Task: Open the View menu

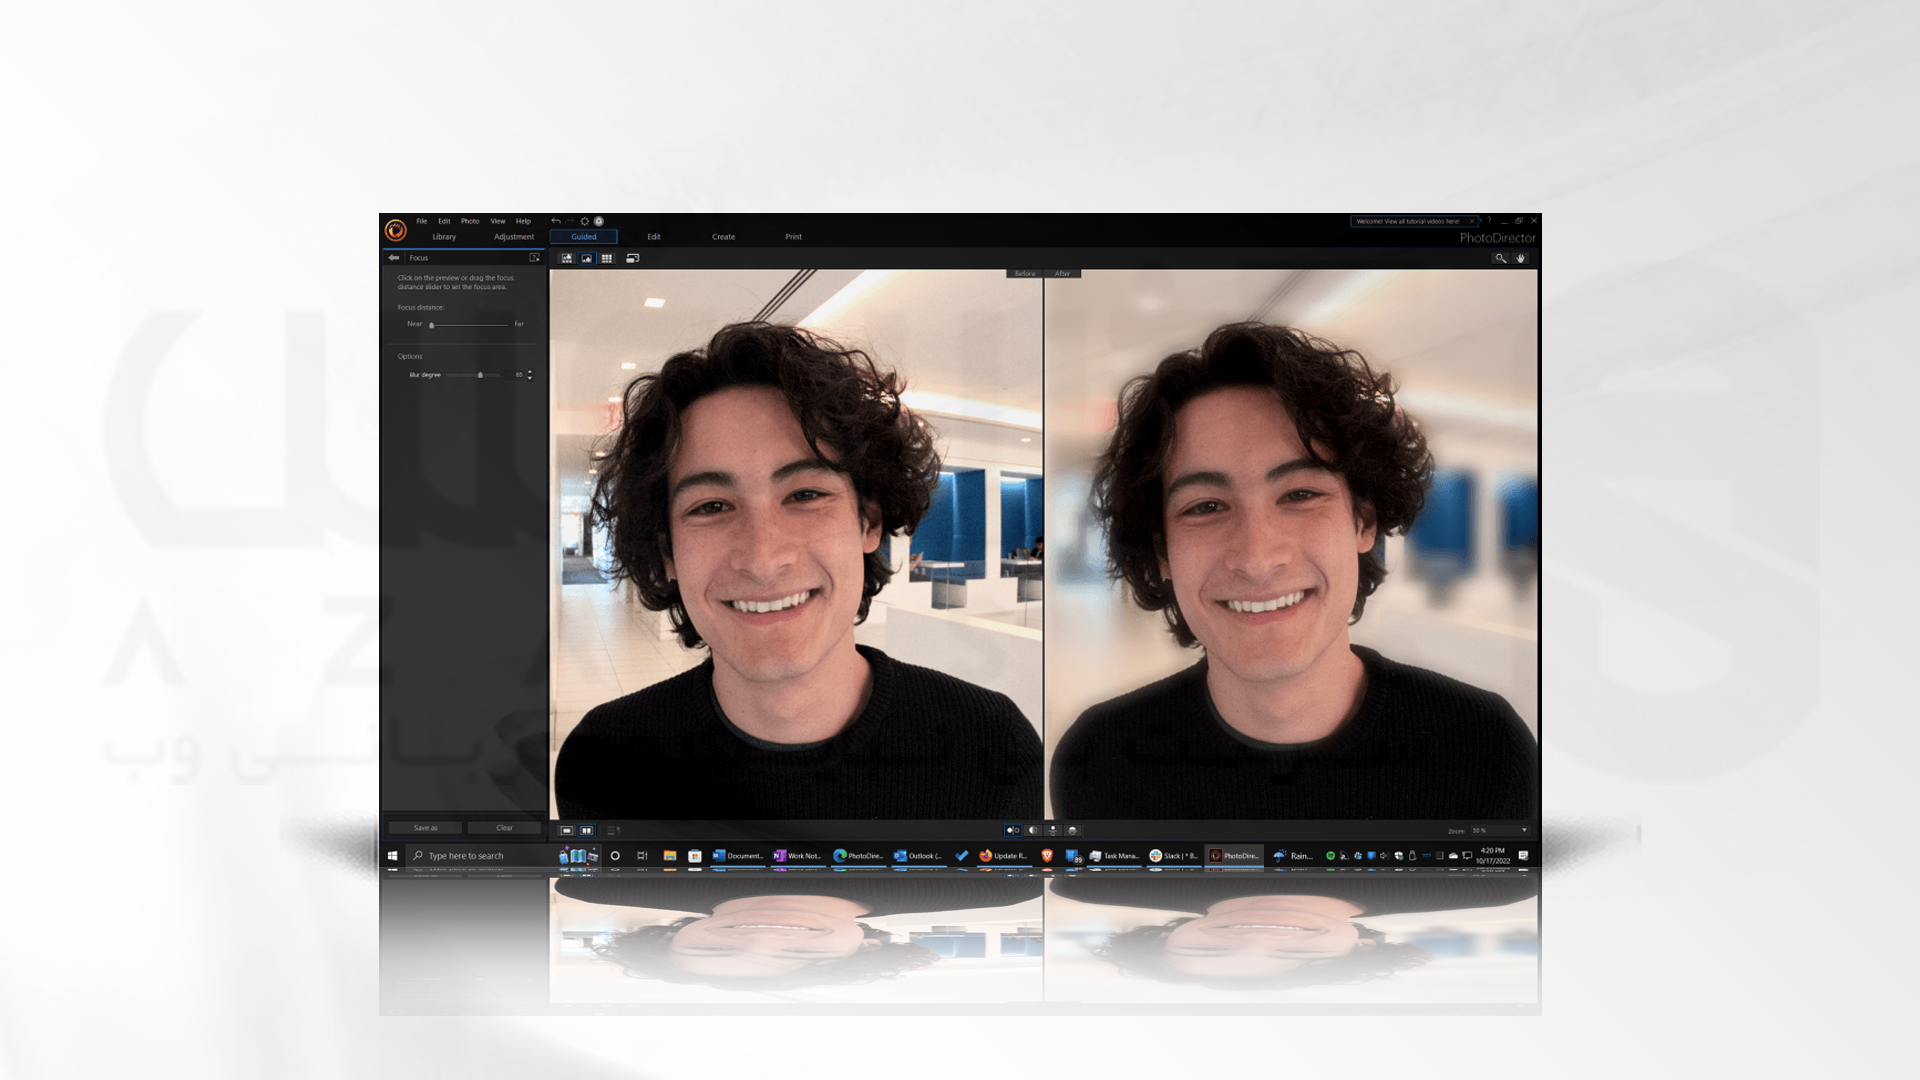Action: click(498, 221)
